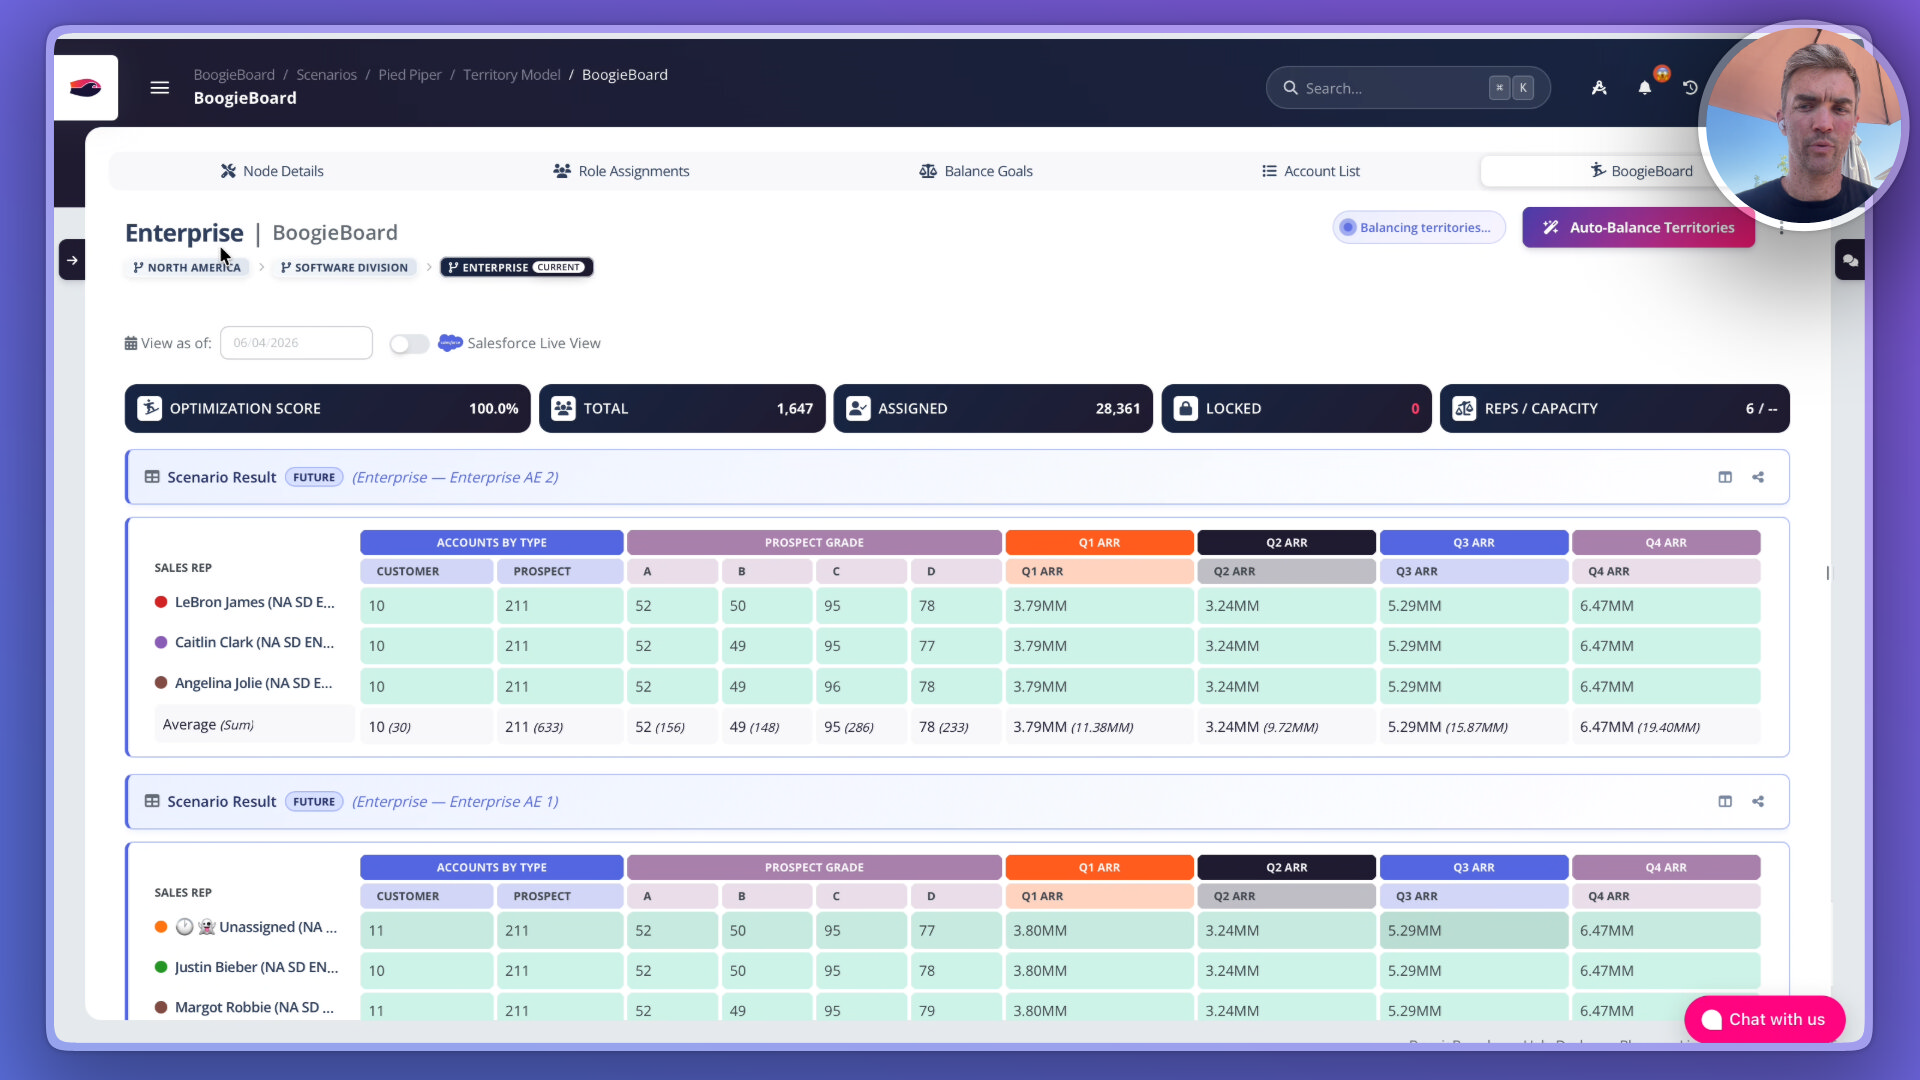
Task: Select the Caitlin Clark sales rep row
Action: pyautogui.click(x=957, y=645)
